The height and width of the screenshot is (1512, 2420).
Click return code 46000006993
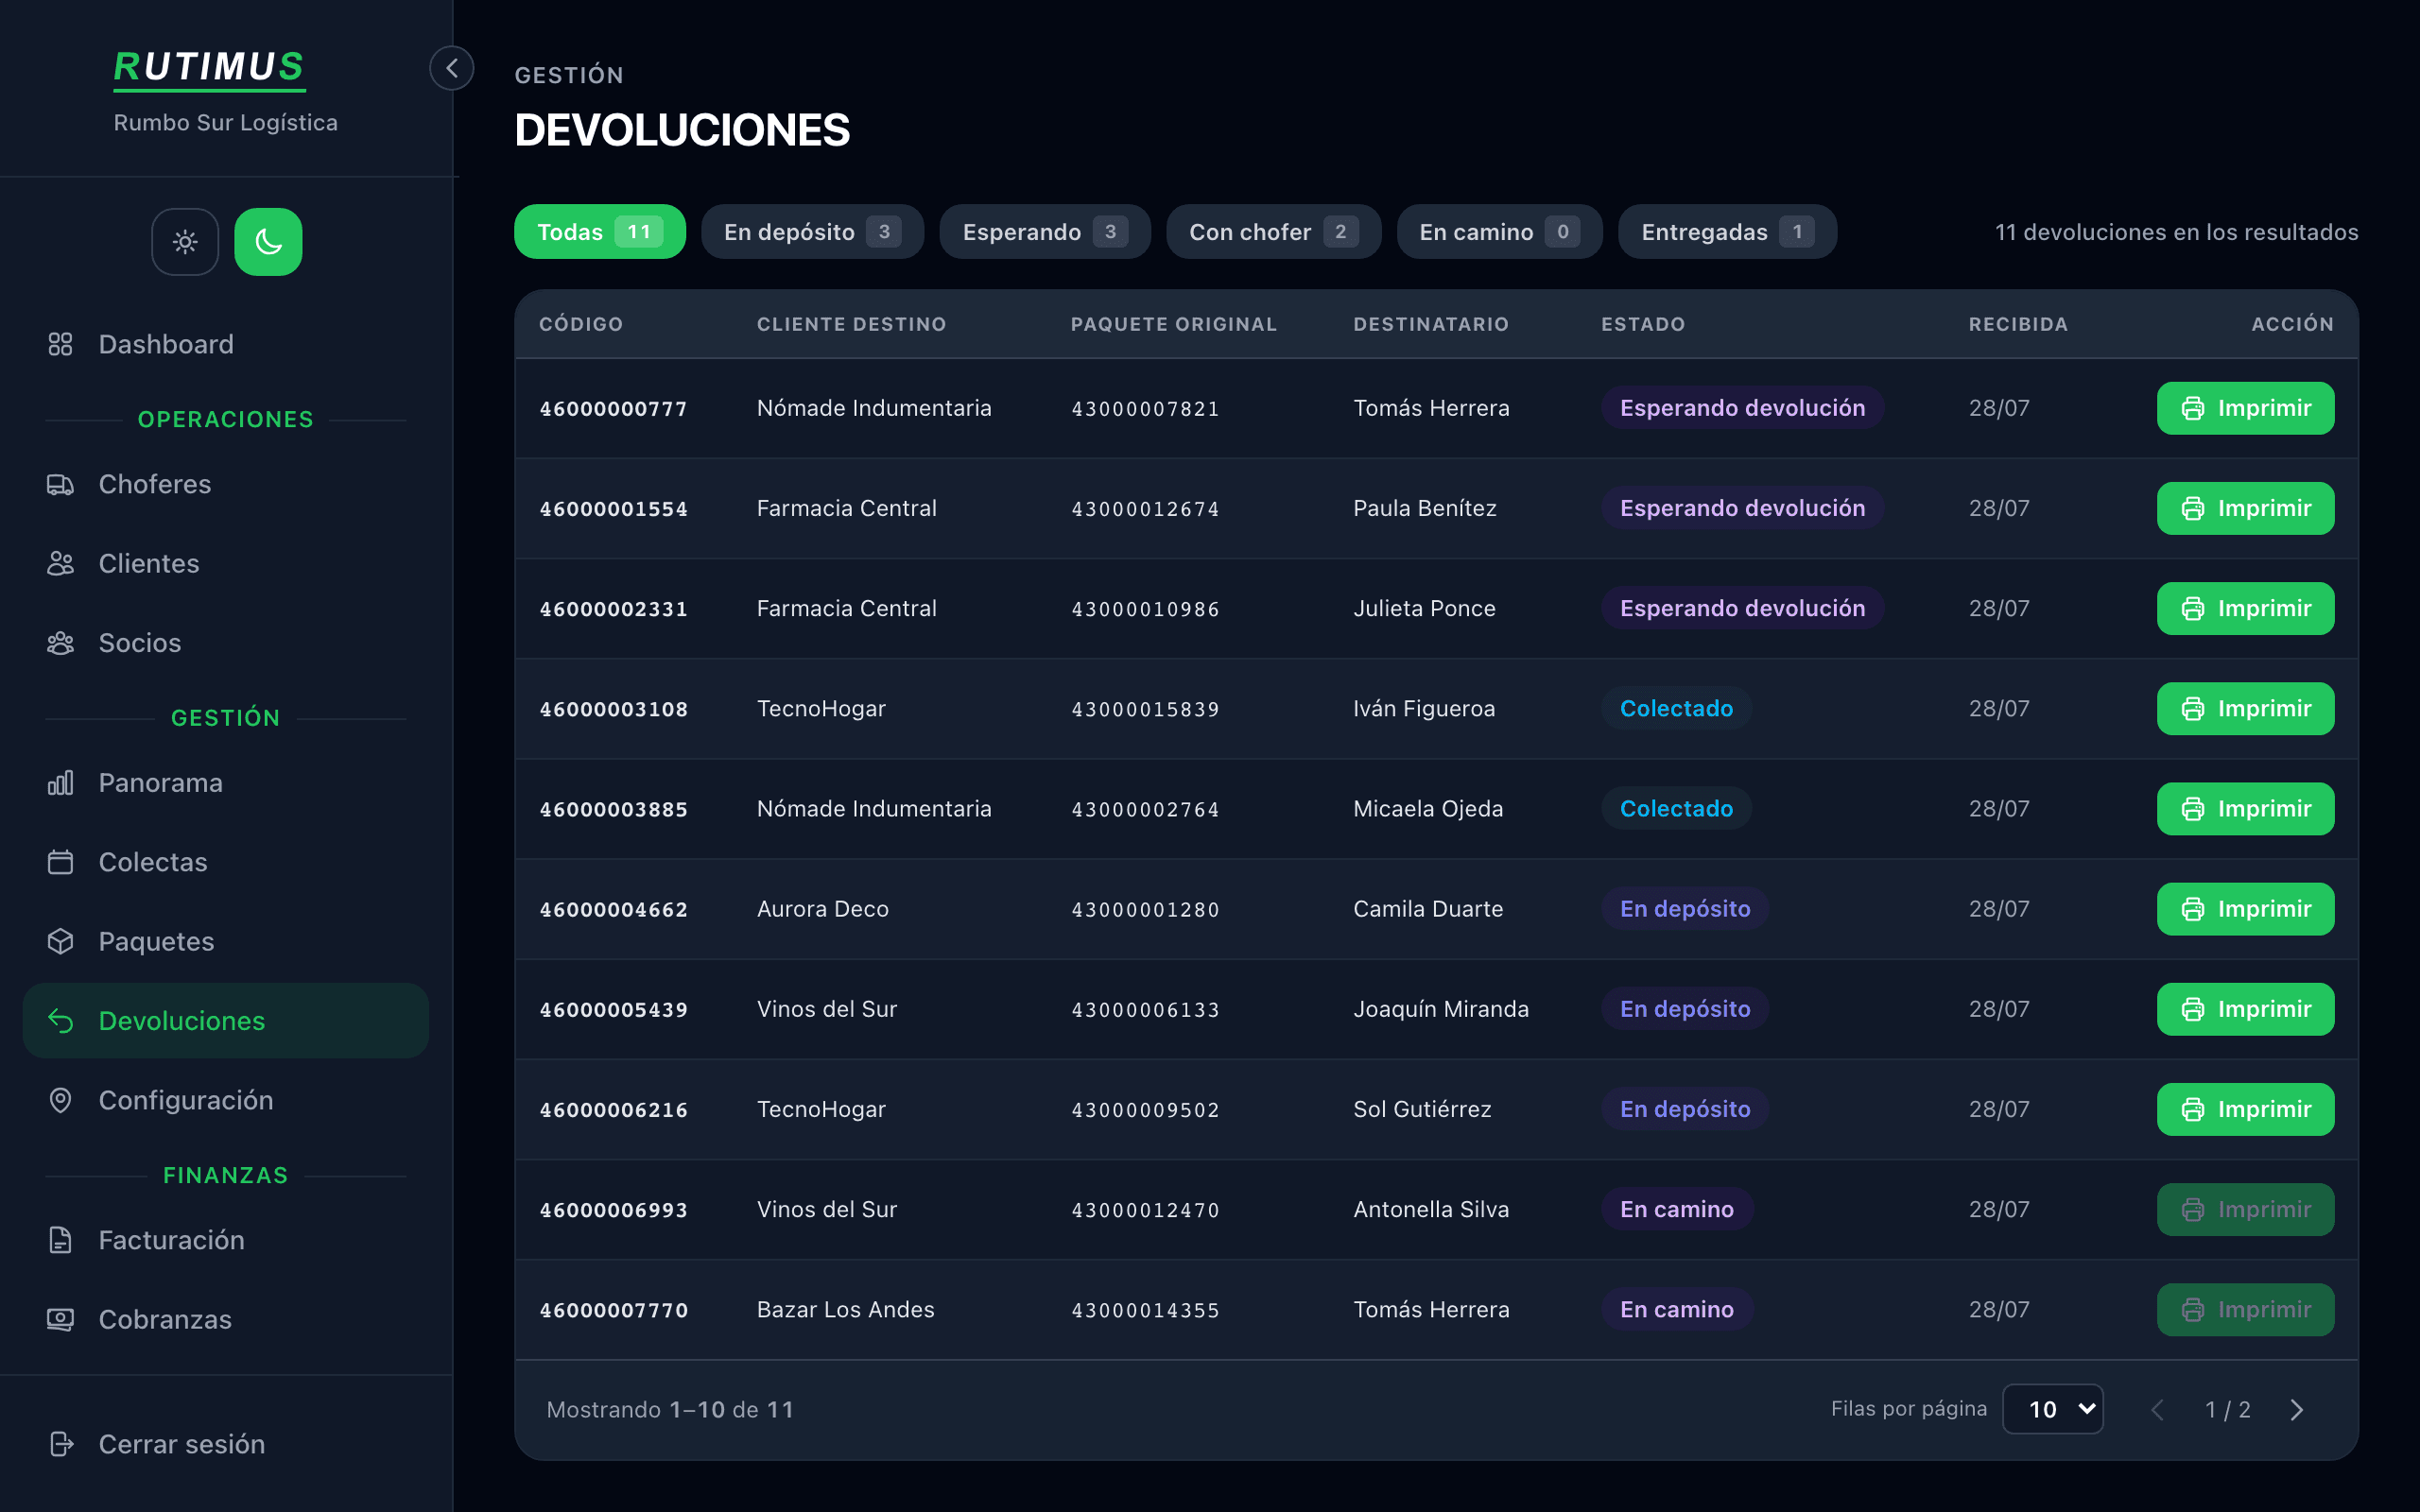pyautogui.click(x=614, y=1210)
